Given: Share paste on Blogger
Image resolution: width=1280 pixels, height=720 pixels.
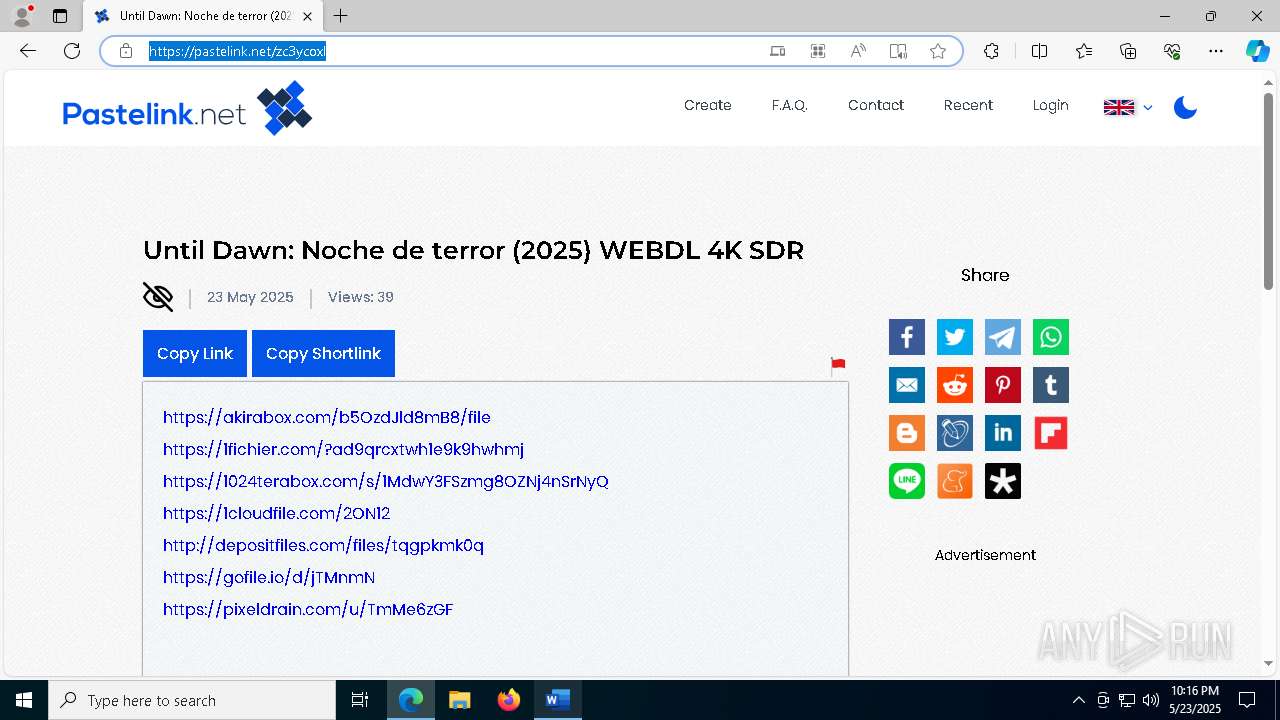Looking at the screenshot, I should (907, 433).
